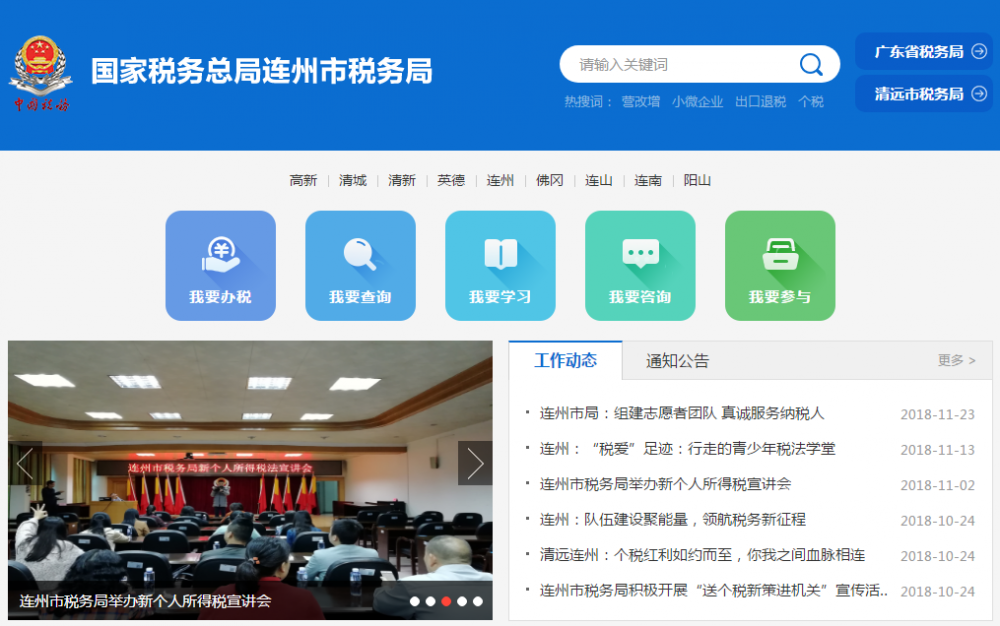Open the 连州 region link
Screen dimensions: 1000x626
(500, 180)
